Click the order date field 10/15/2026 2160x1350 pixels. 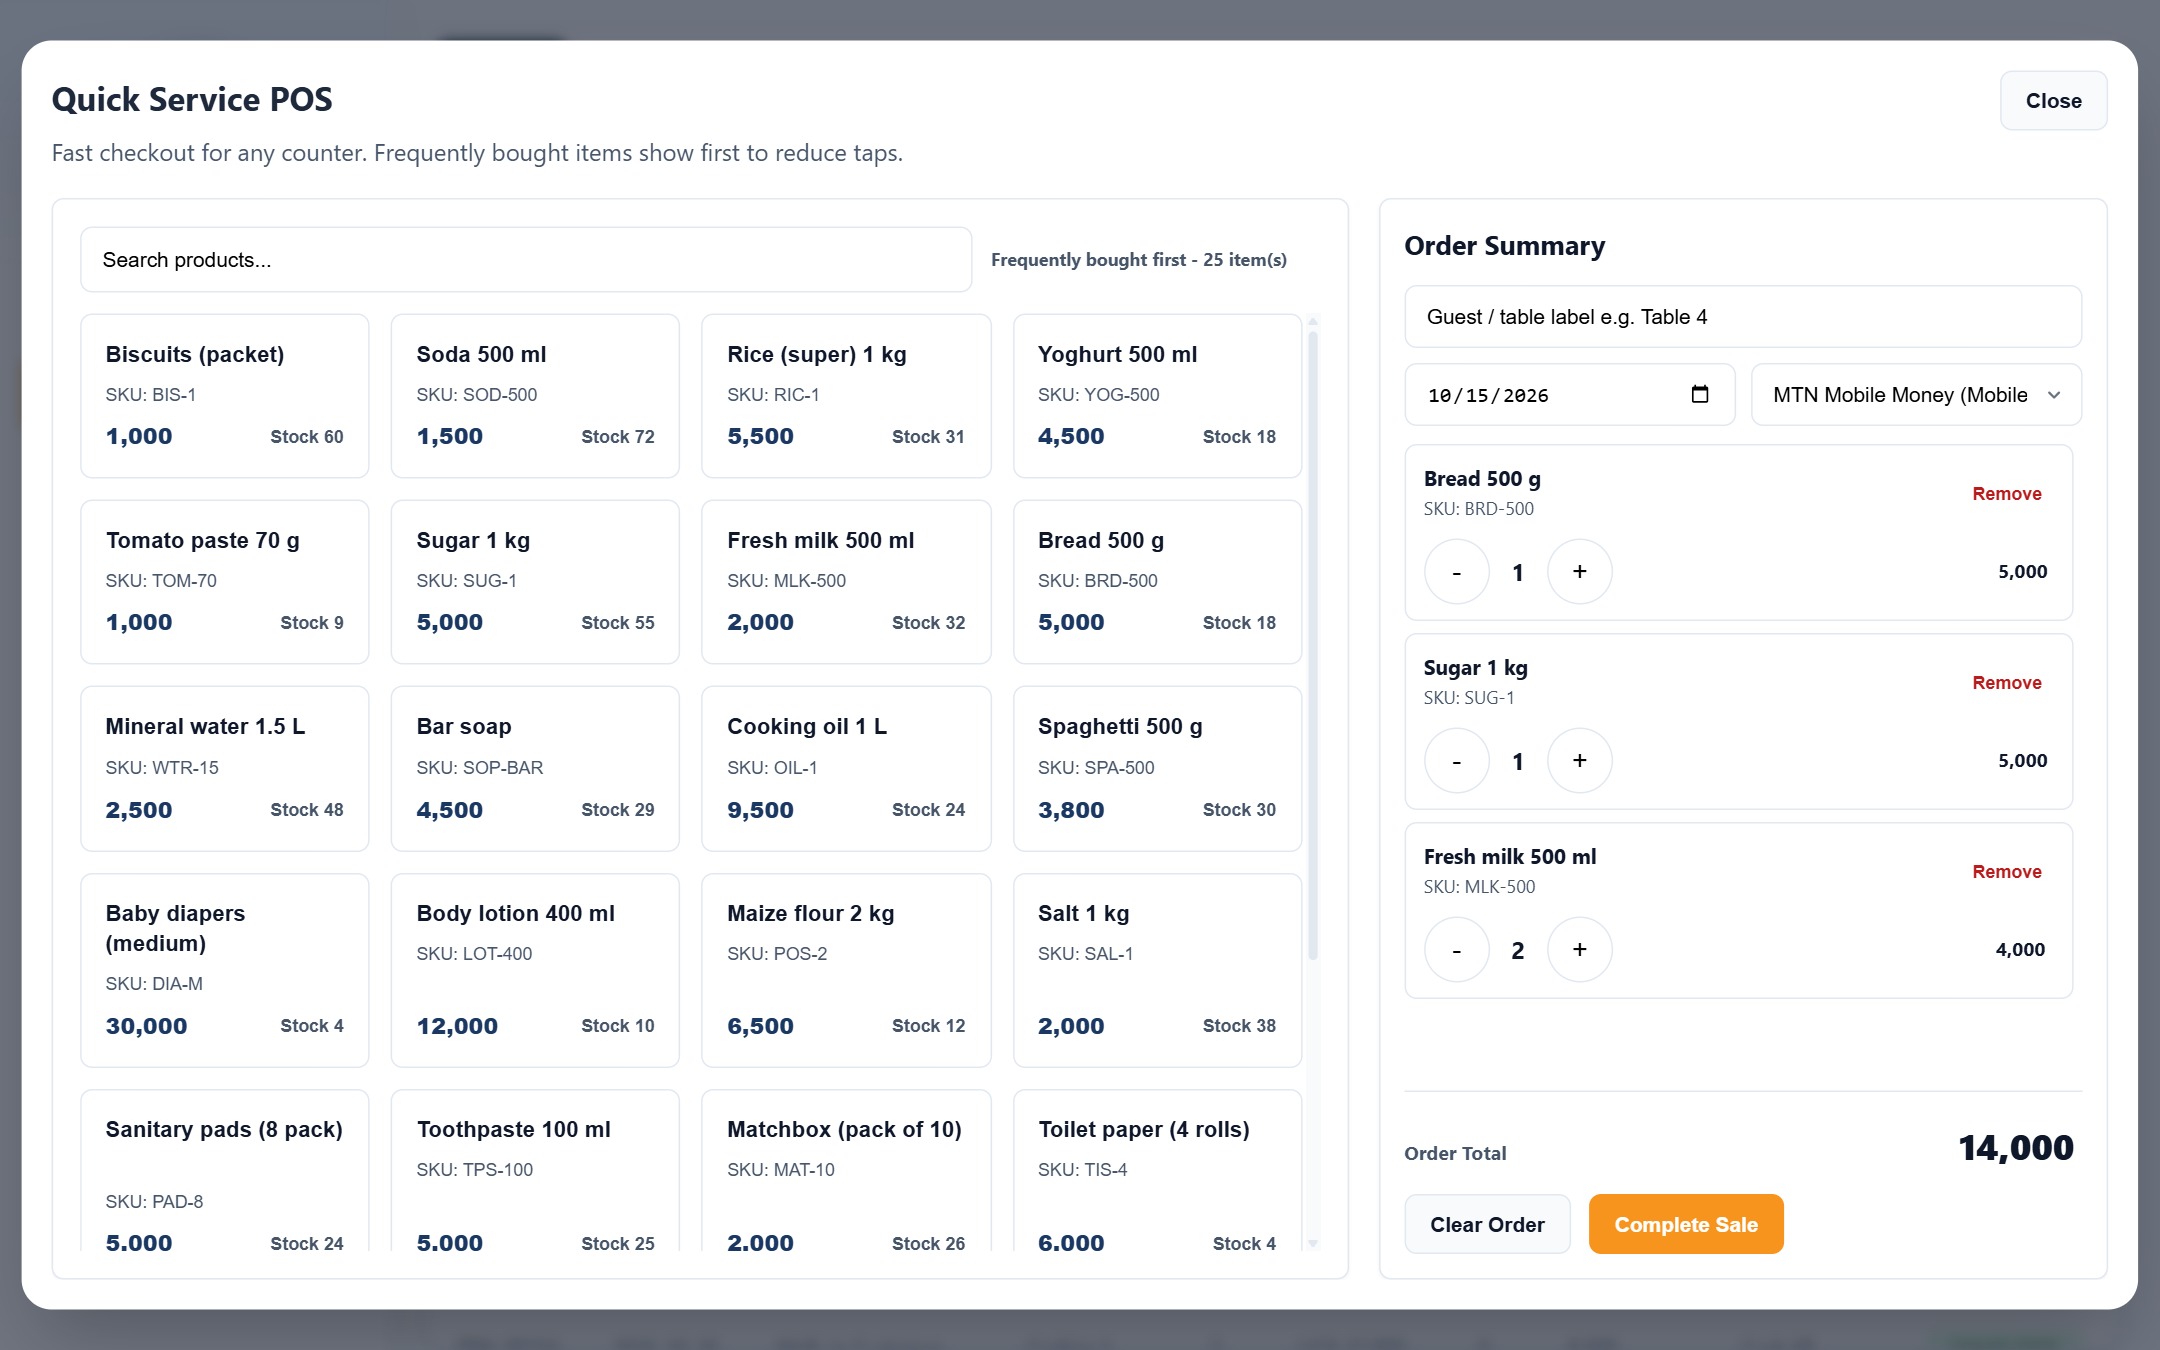tap(1569, 395)
